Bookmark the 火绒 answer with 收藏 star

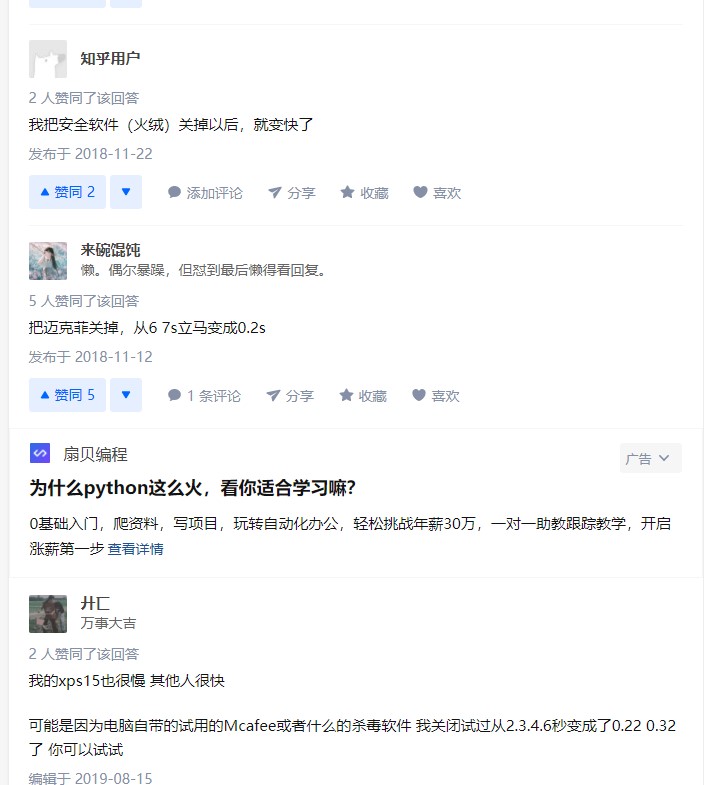pos(365,192)
